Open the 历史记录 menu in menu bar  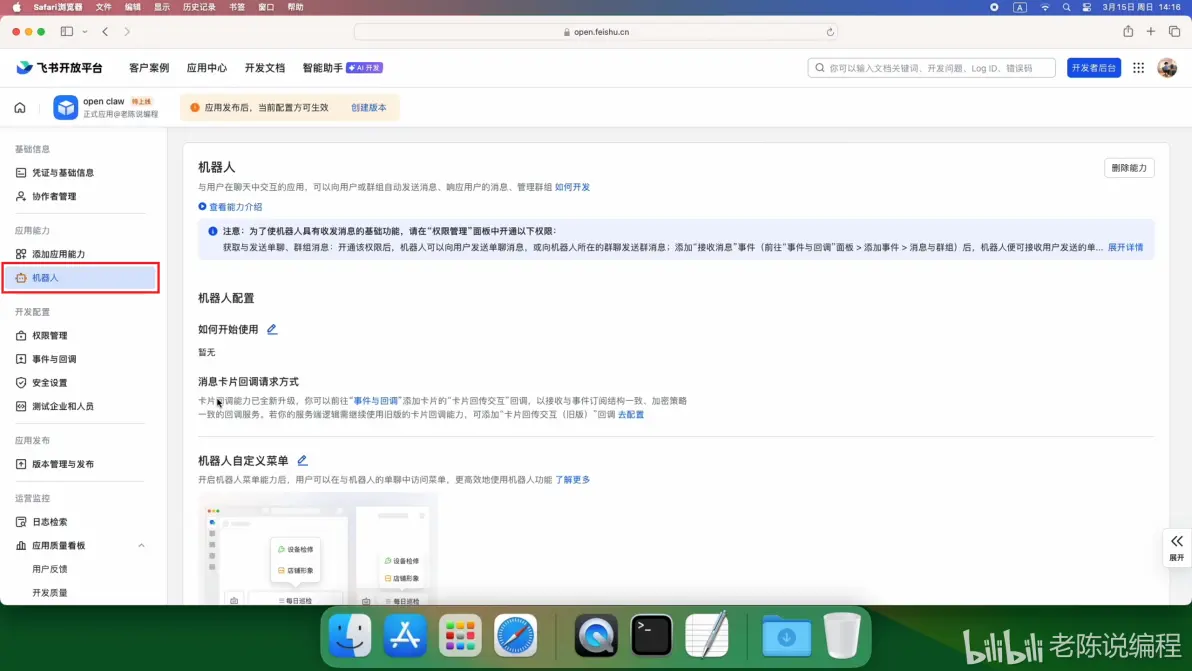click(199, 7)
